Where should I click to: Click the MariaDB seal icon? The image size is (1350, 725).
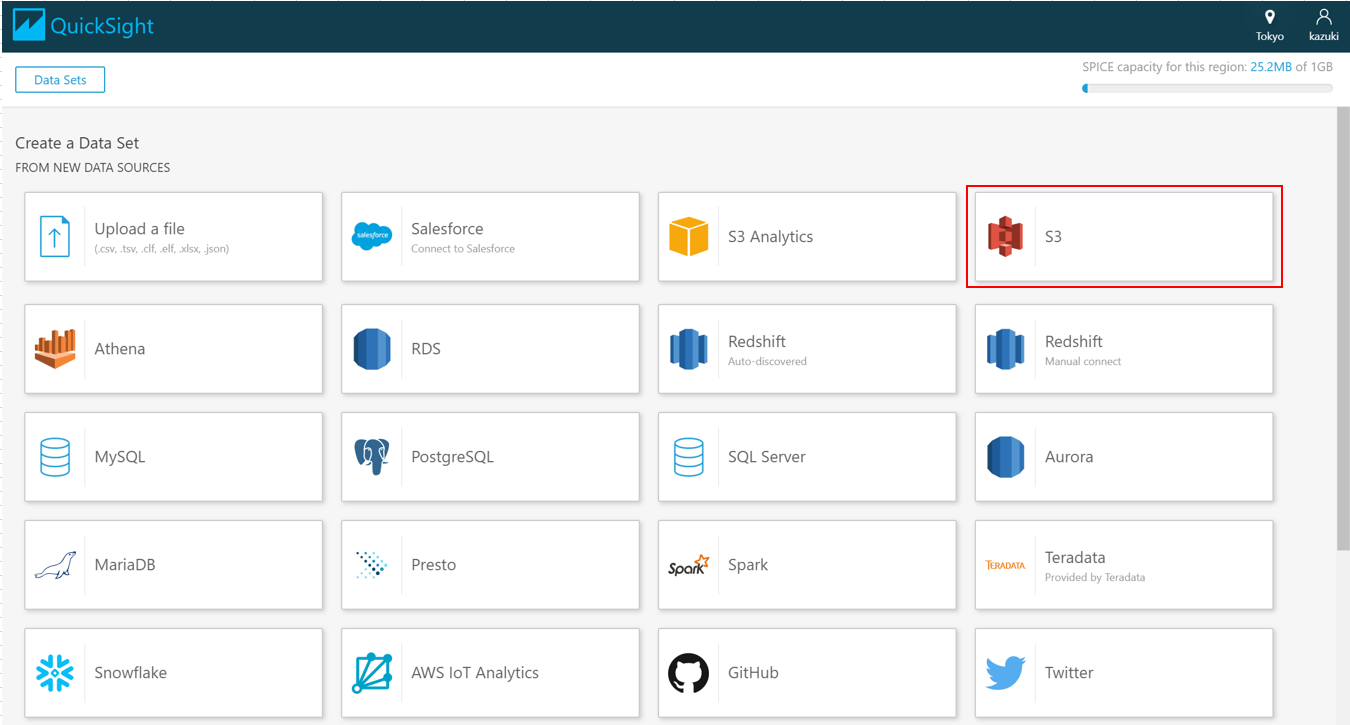55,565
